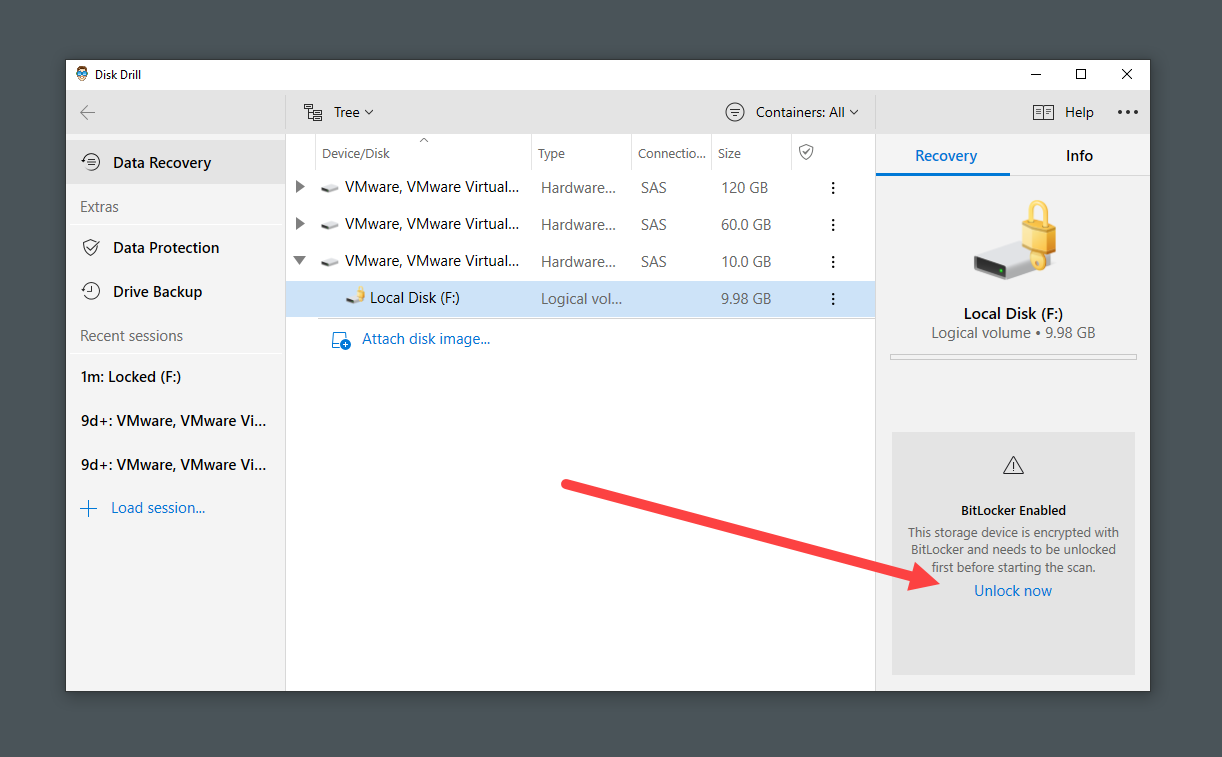Image resolution: width=1222 pixels, height=757 pixels.
Task: Click SAS connection for the 60.0 GB disk
Action: pyautogui.click(x=653, y=224)
